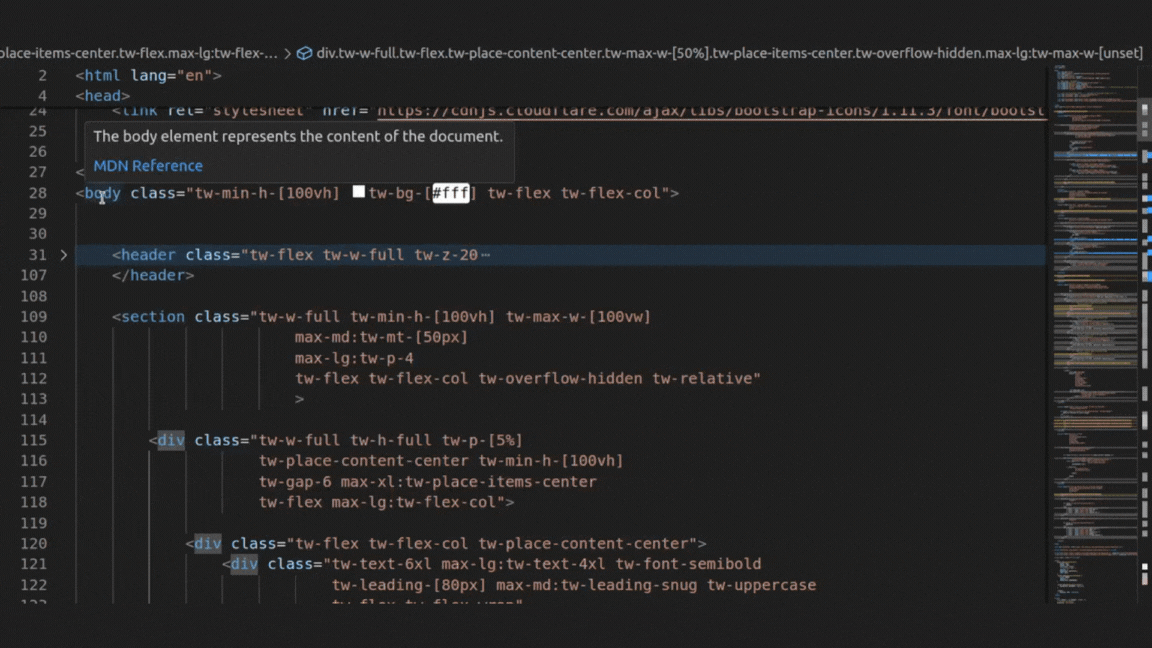The width and height of the screenshot is (1152, 648).
Task: Open the div.tw-w-full.tw-flex breadcrumb item
Action: (730, 54)
